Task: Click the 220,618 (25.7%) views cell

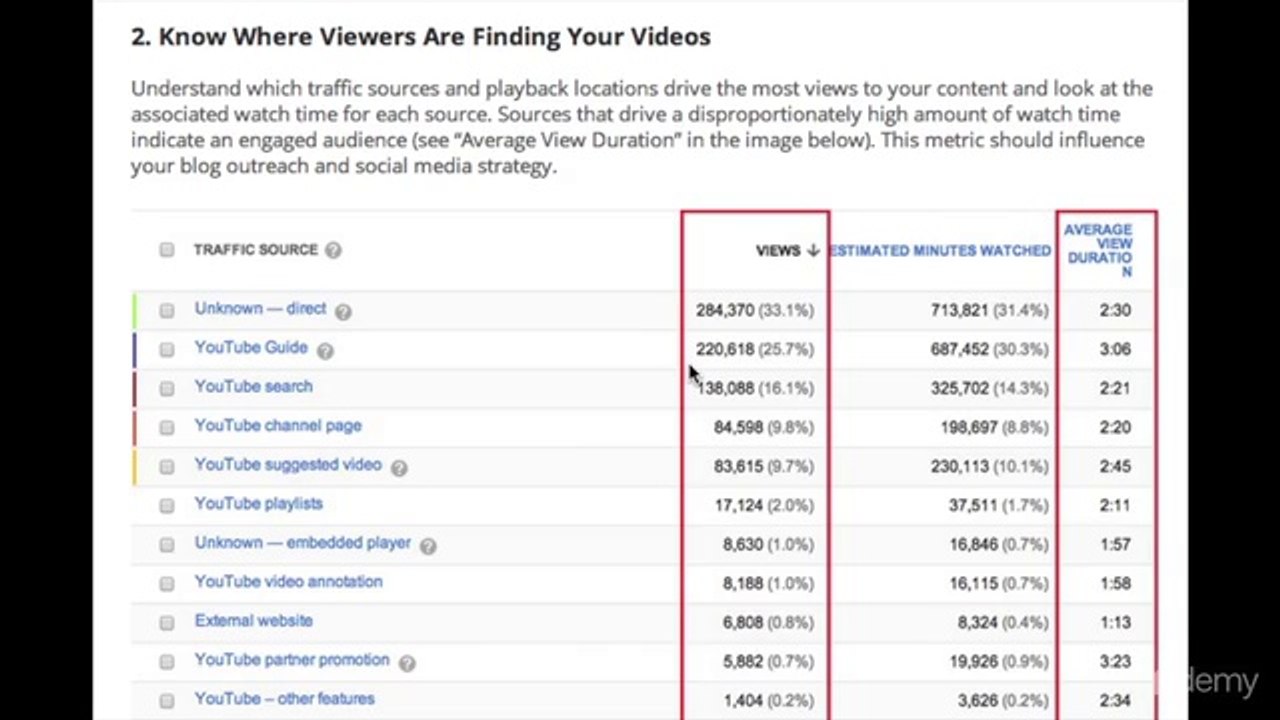Action: coord(755,349)
